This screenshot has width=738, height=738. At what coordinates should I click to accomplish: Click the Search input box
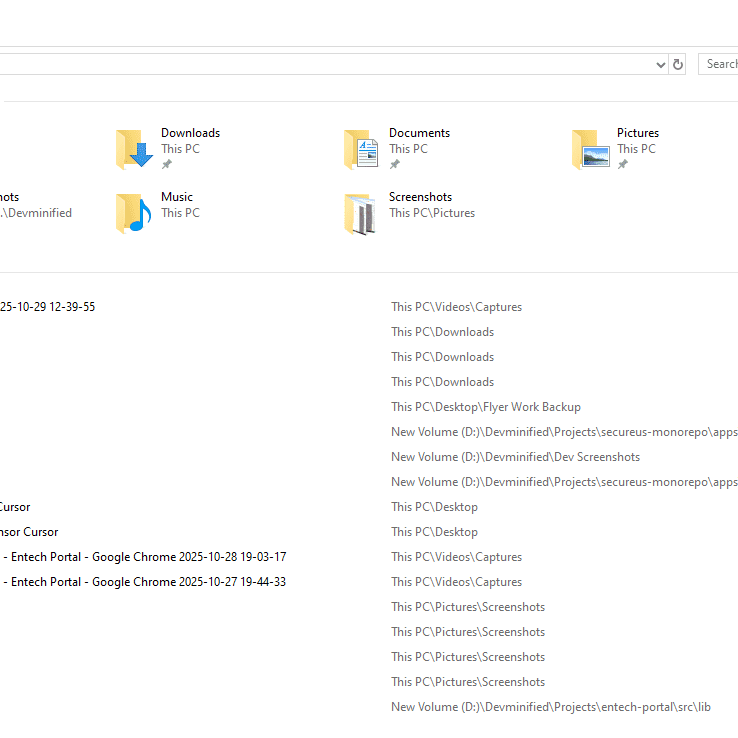click(718, 64)
